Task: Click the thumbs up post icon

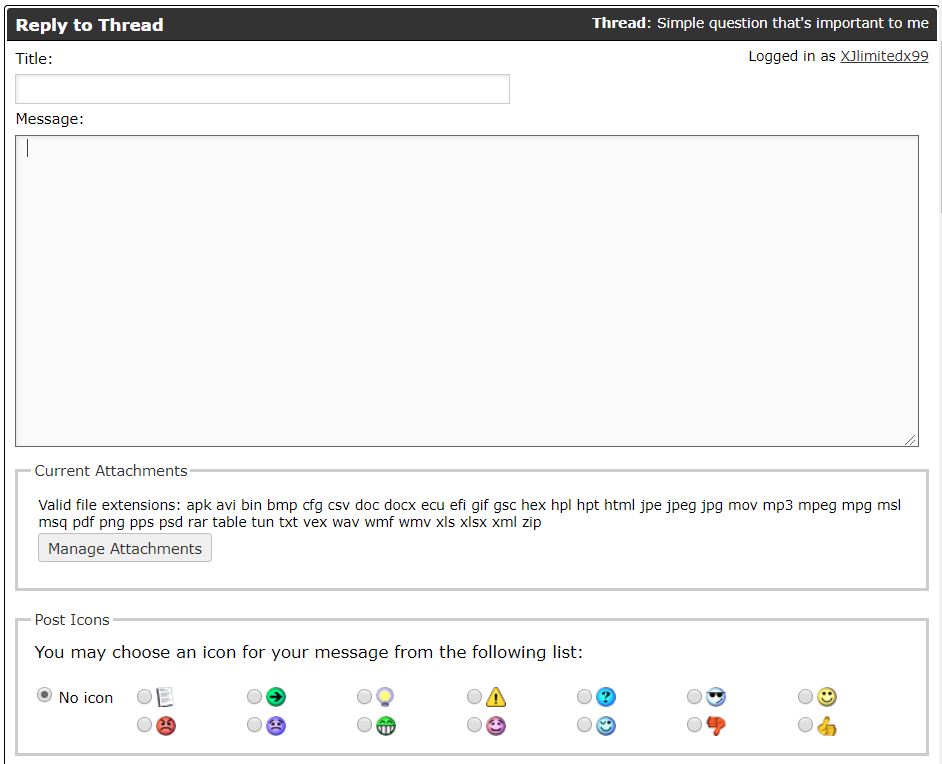Action: 826,726
